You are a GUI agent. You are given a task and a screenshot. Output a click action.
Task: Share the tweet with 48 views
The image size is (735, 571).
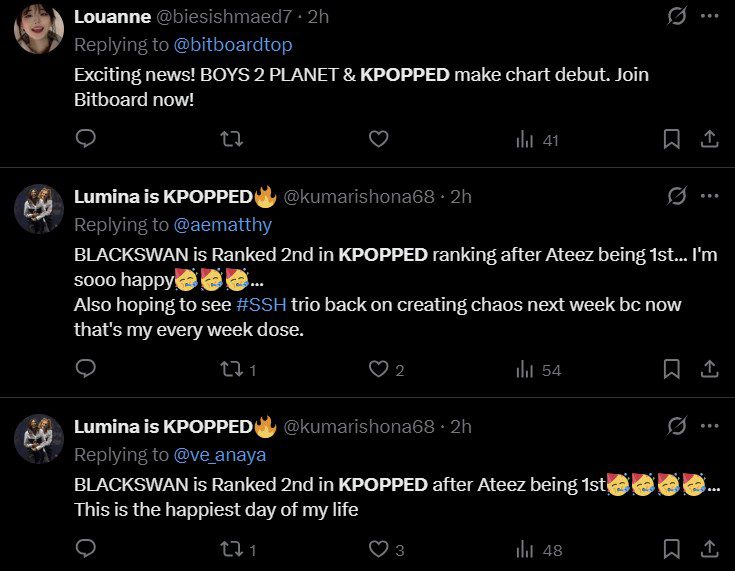pos(709,549)
